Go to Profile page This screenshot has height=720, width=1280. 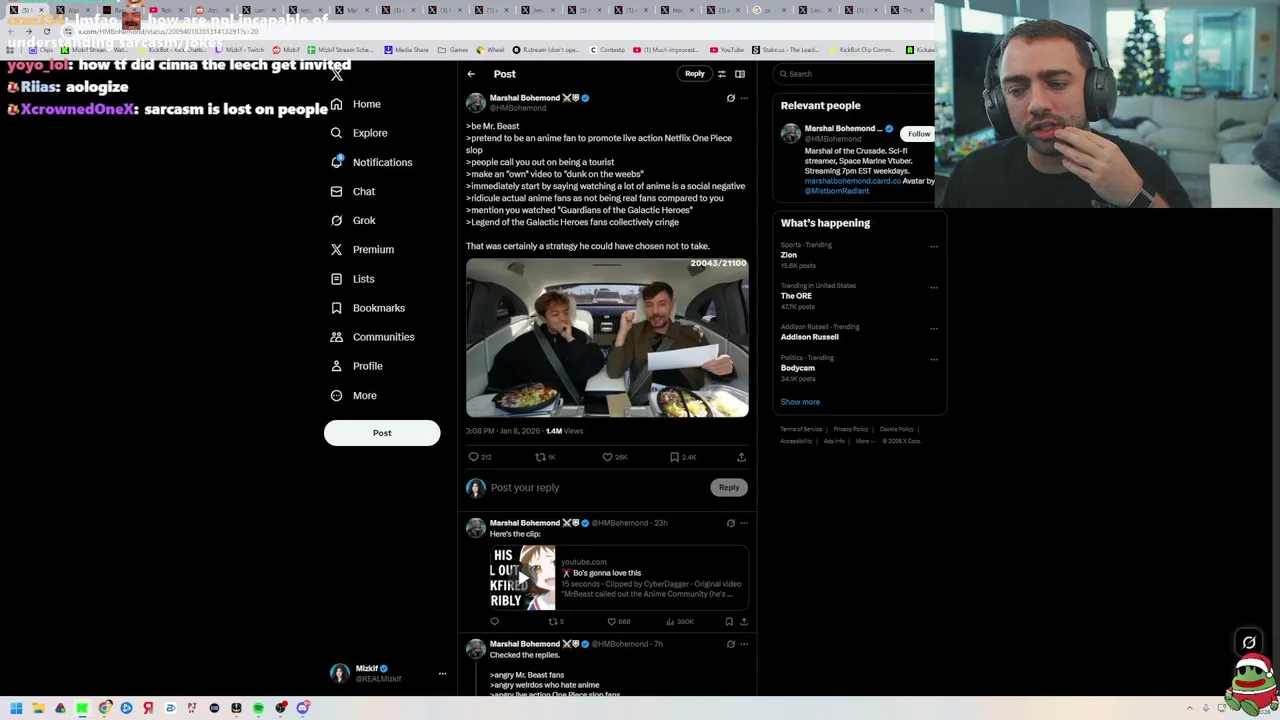click(x=356, y=366)
